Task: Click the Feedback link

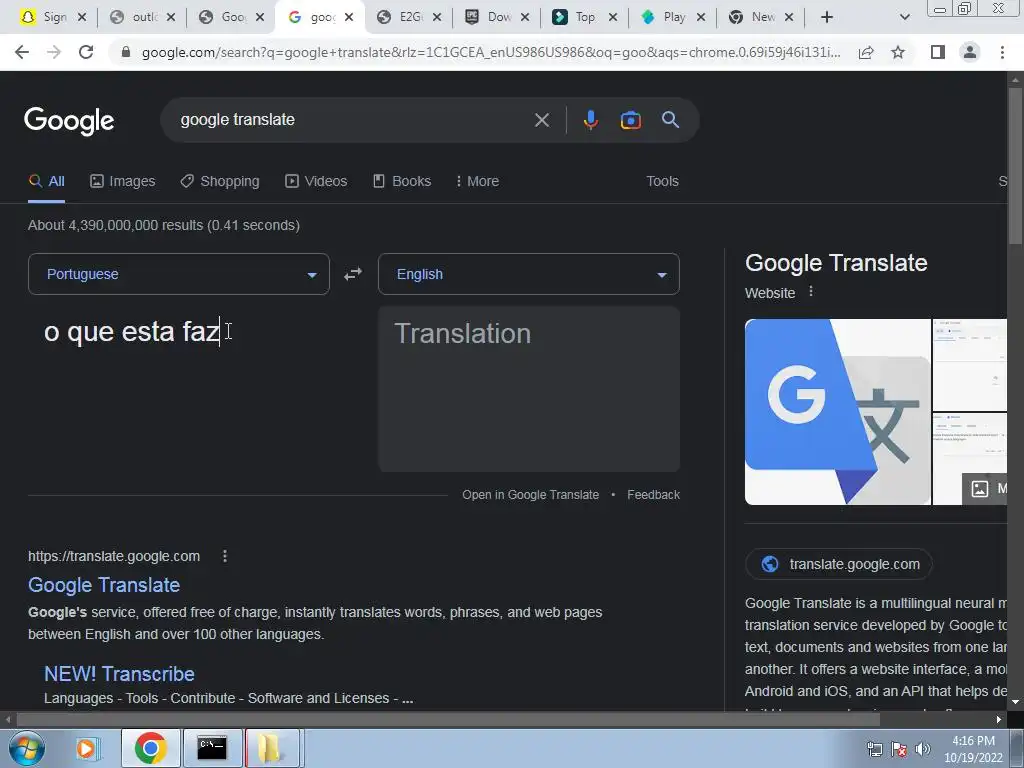Action: tap(653, 495)
